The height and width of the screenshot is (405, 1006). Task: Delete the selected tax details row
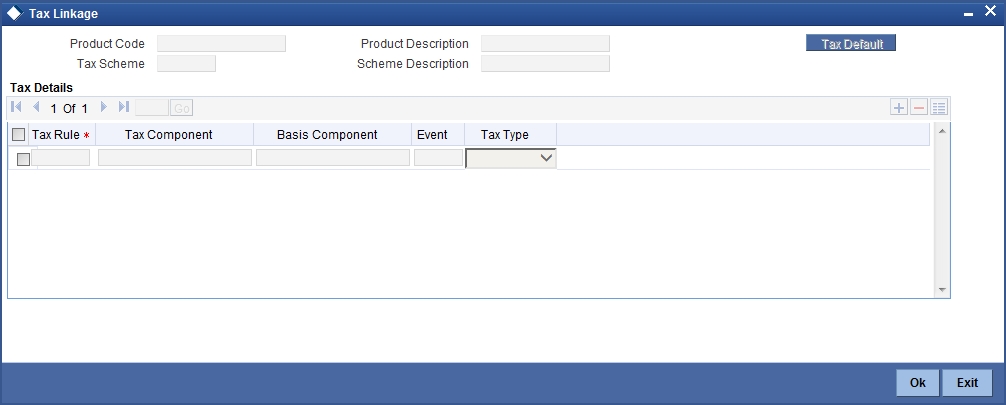pos(919,108)
